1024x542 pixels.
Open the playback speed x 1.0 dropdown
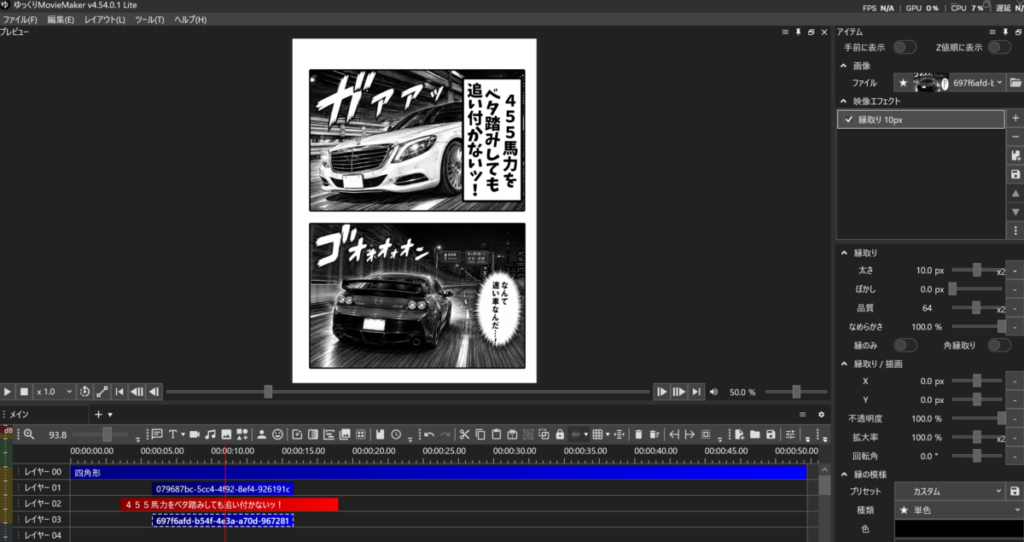[x=54, y=392]
